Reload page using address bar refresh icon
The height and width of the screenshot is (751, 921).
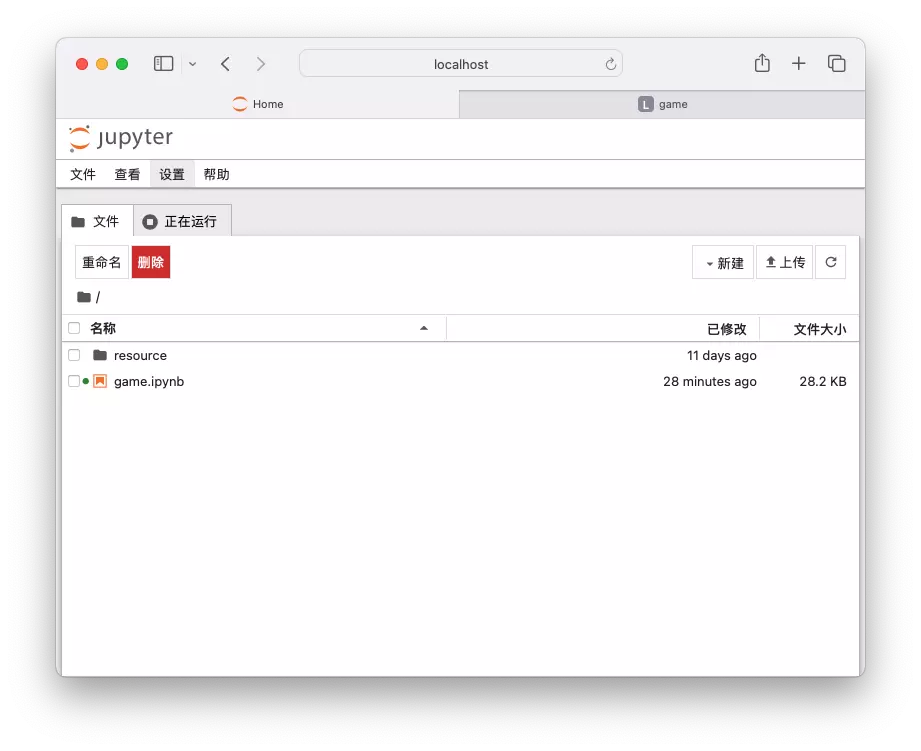tap(611, 64)
